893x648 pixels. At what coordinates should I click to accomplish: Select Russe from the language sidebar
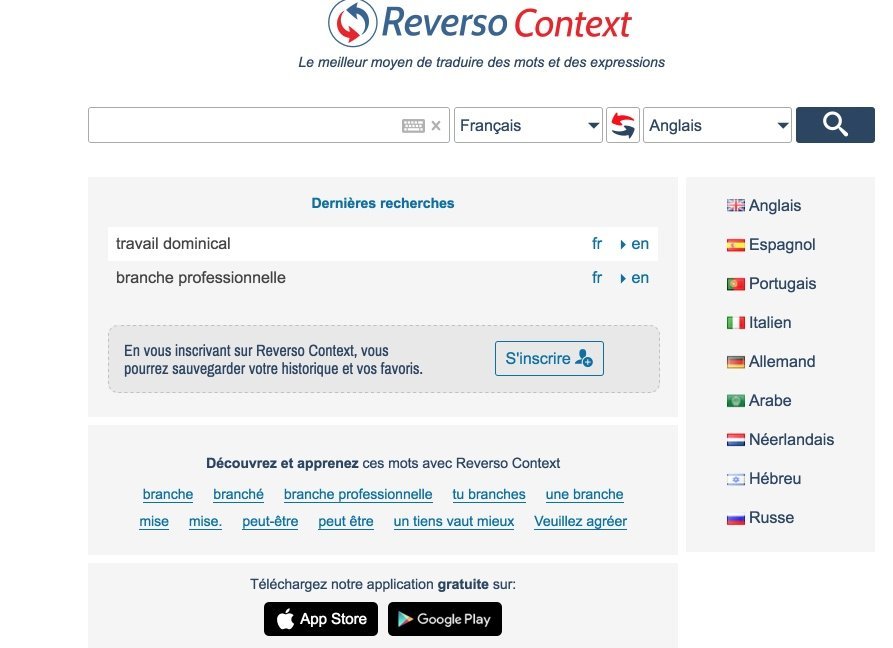tap(773, 517)
